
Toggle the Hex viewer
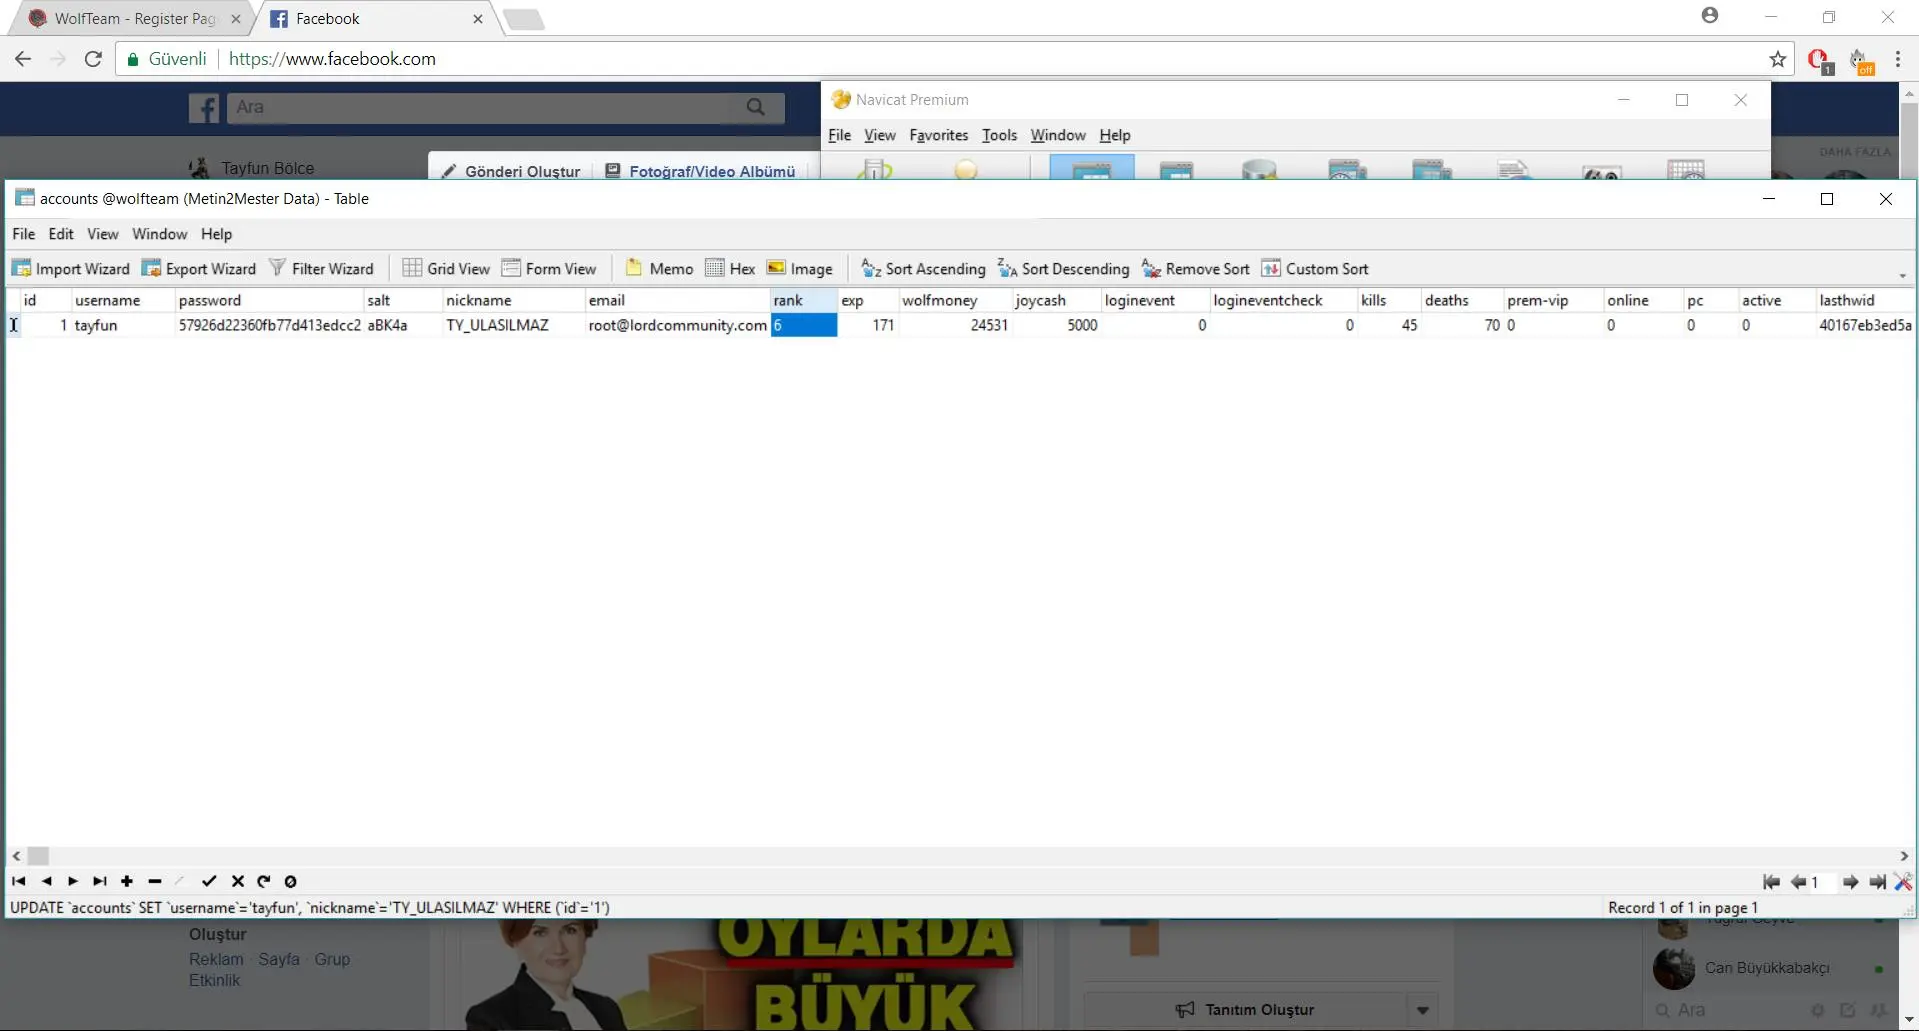pos(730,269)
